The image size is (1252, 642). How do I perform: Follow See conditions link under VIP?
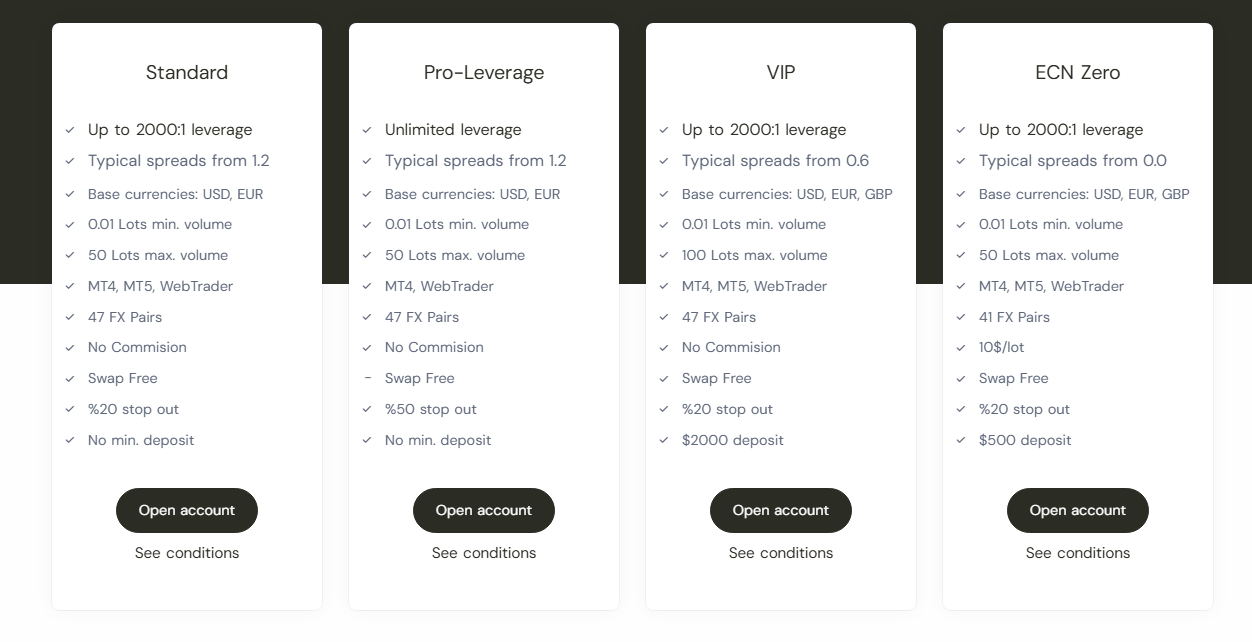(781, 553)
